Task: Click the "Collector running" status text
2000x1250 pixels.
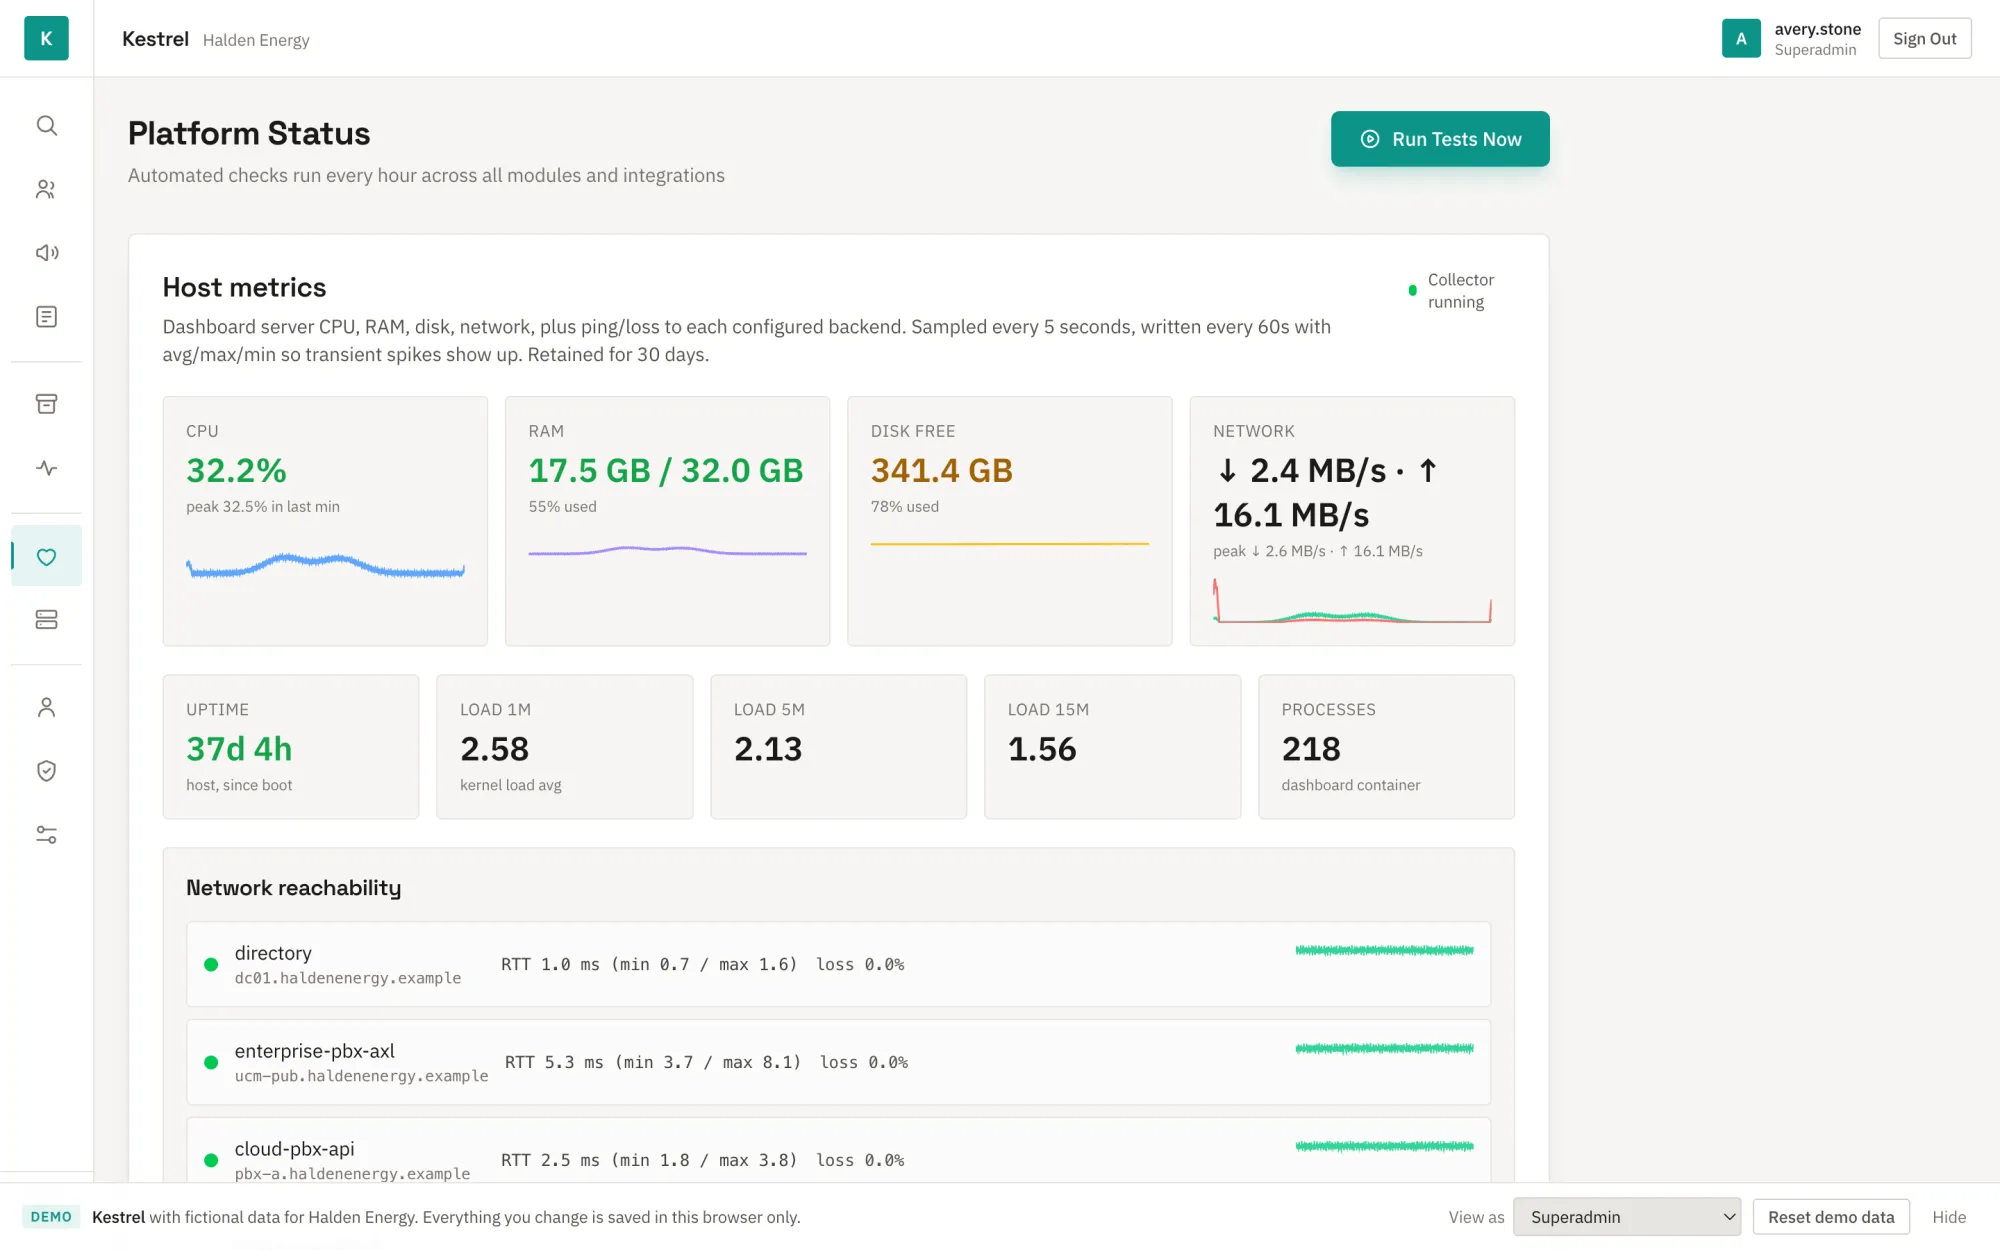Action: click(1461, 291)
